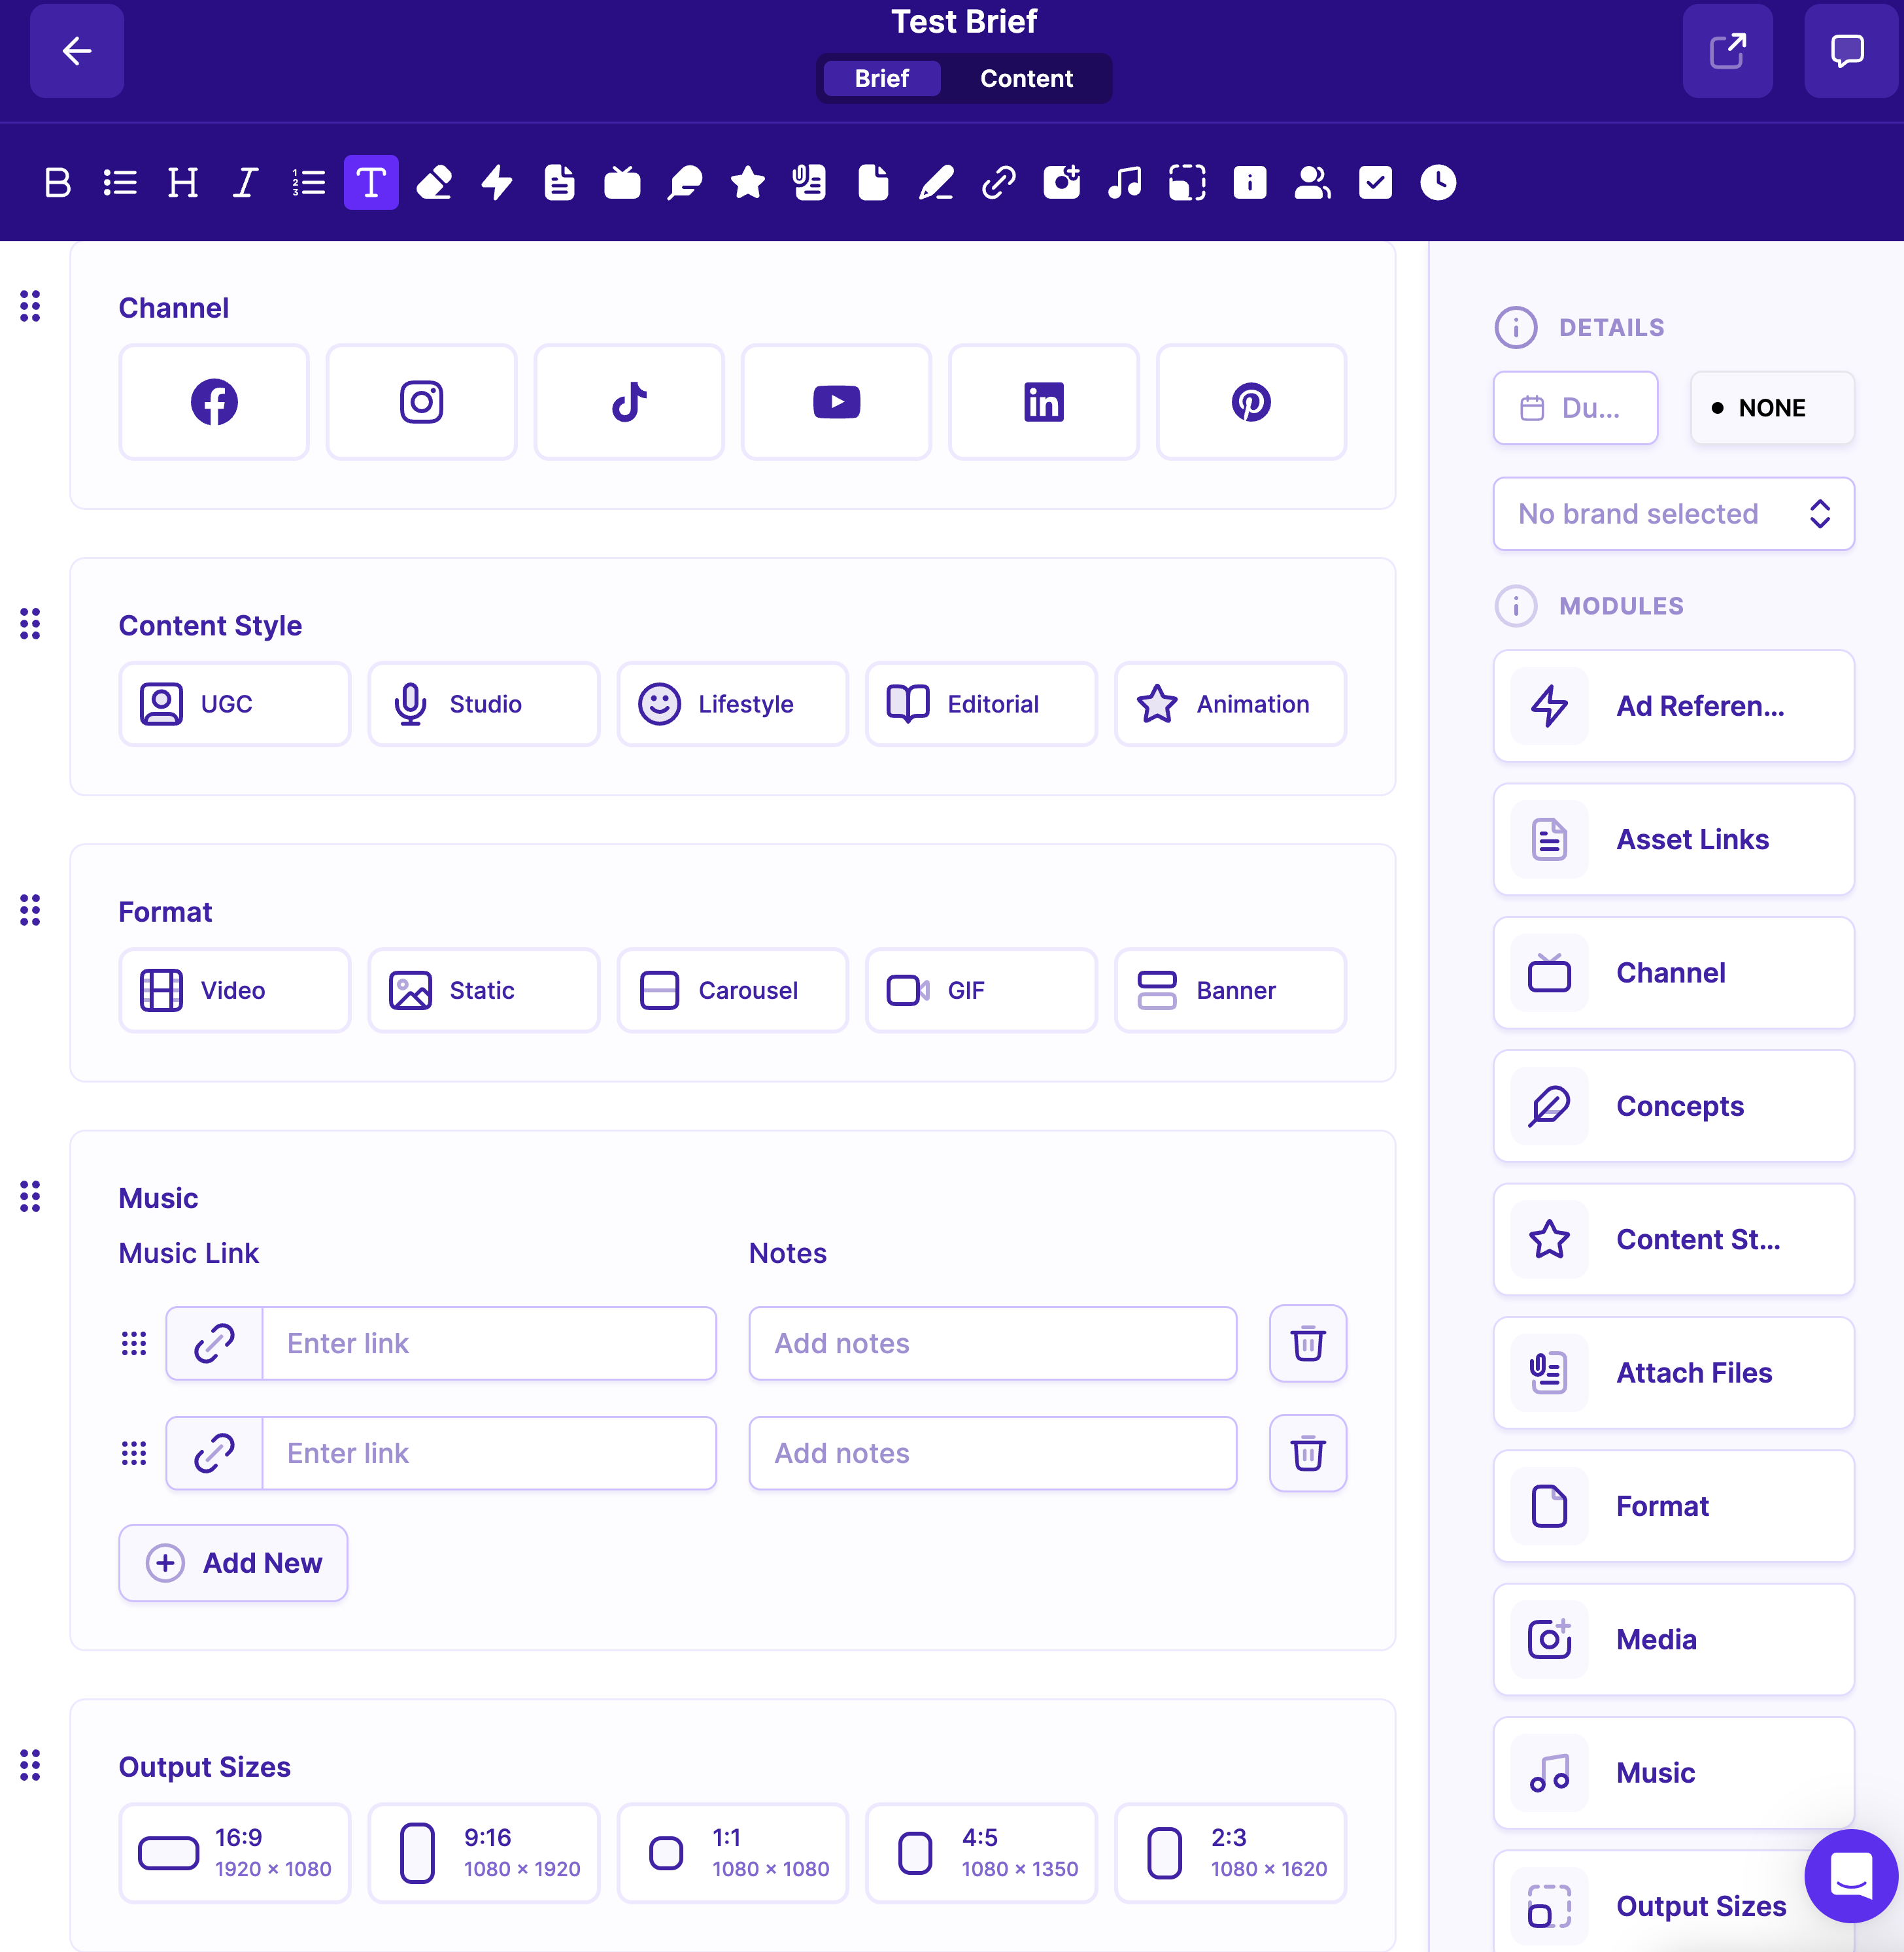Image resolution: width=1904 pixels, height=1952 pixels.
Task: Click the Modules info icon
Action: pyautogui.click(x=1516, y=606)
